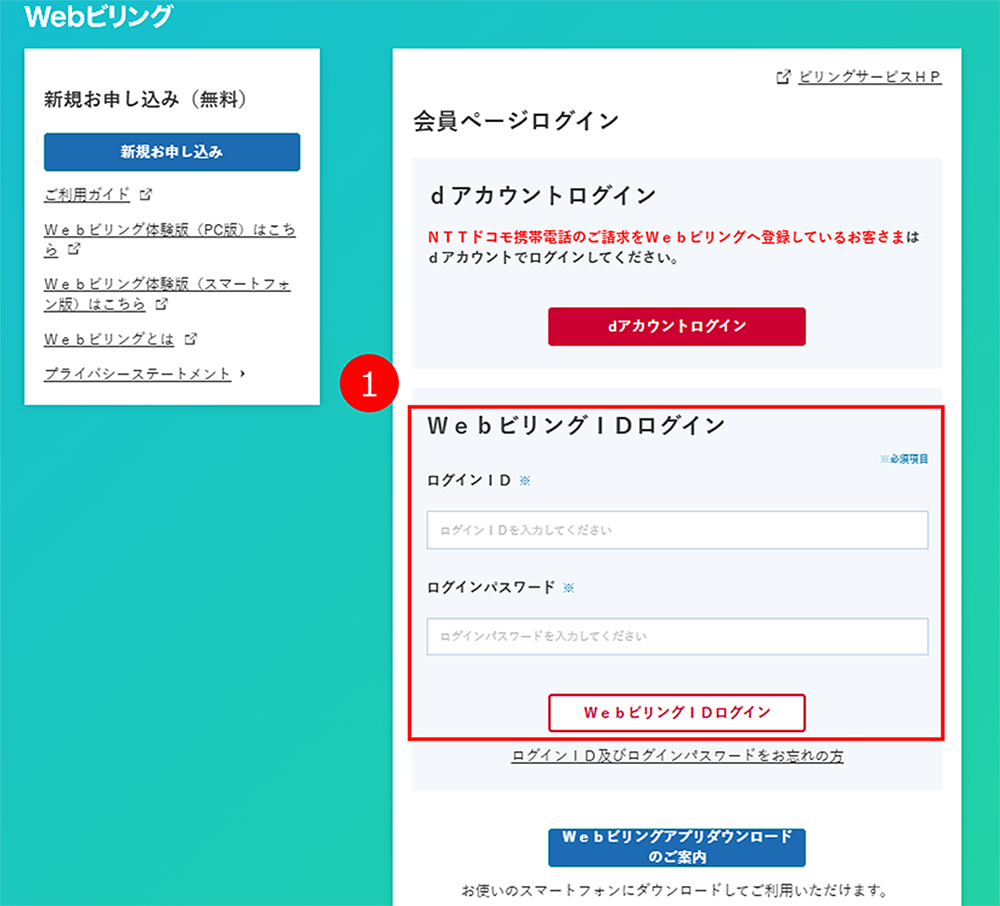Click external-link icon beside ご利用ガイド
Image resolution: width=1000 pixels, height=906 pixels.
pos(146,194)
